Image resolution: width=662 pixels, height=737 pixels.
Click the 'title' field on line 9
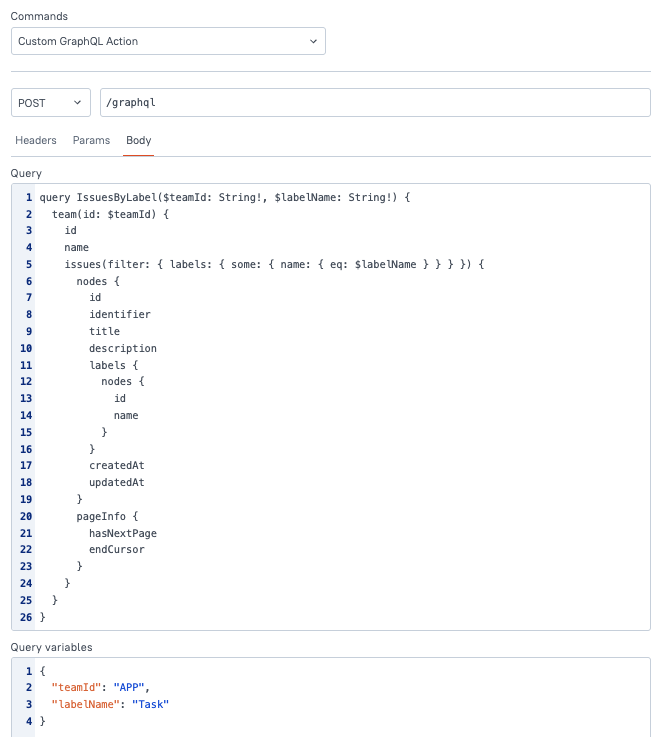click(104, 331)
